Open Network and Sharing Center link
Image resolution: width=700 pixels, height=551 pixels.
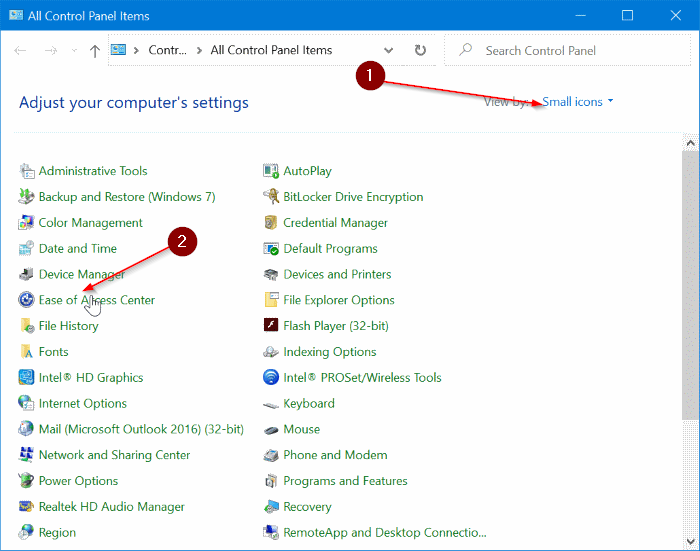pos(114,455)
